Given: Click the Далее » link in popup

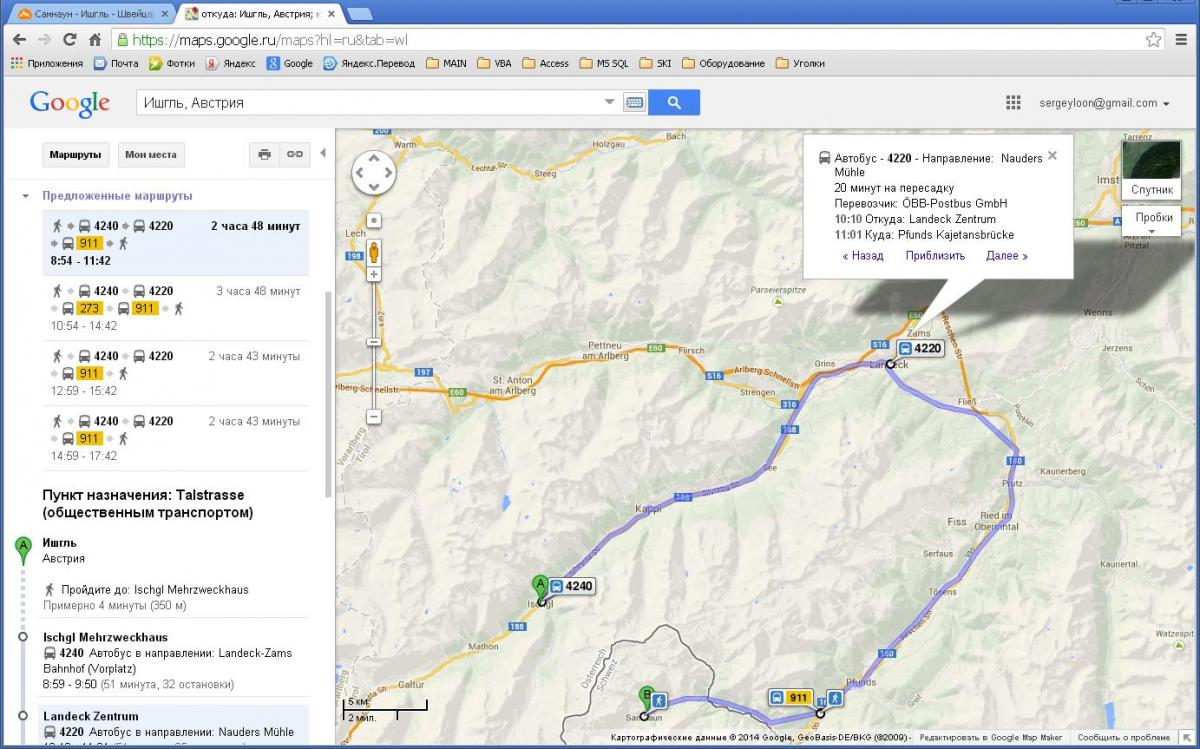Looking at the screenshot, I should click(1007, 255).
